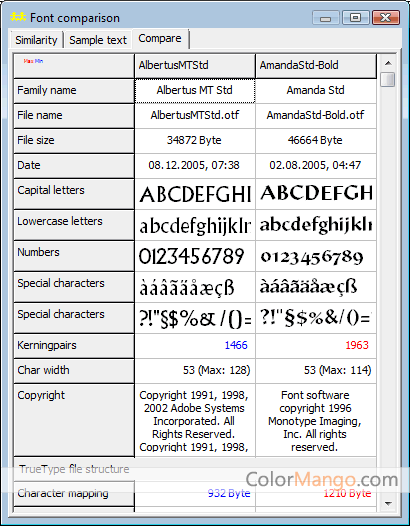Select the red 1963 kerning pairs value
This screenshot has width=410, height=526.
coord(357,345)
